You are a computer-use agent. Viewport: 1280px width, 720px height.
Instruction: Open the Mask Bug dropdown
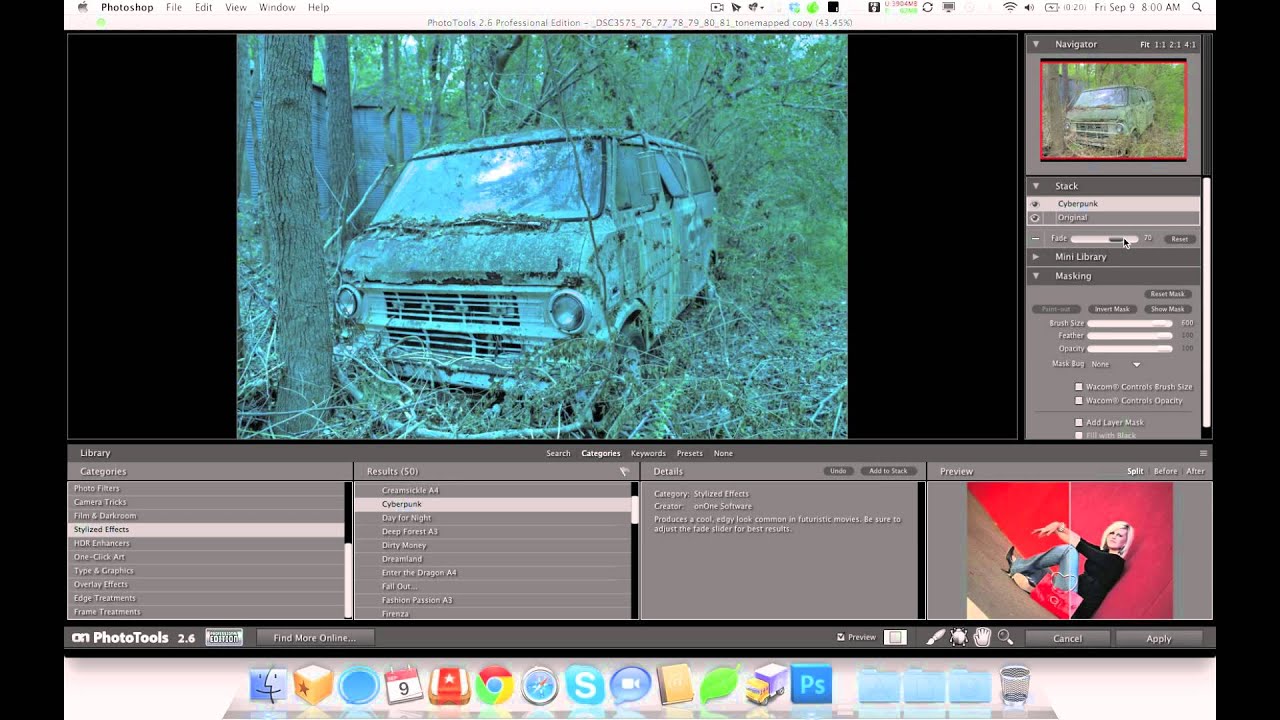tap(1116, 364)
